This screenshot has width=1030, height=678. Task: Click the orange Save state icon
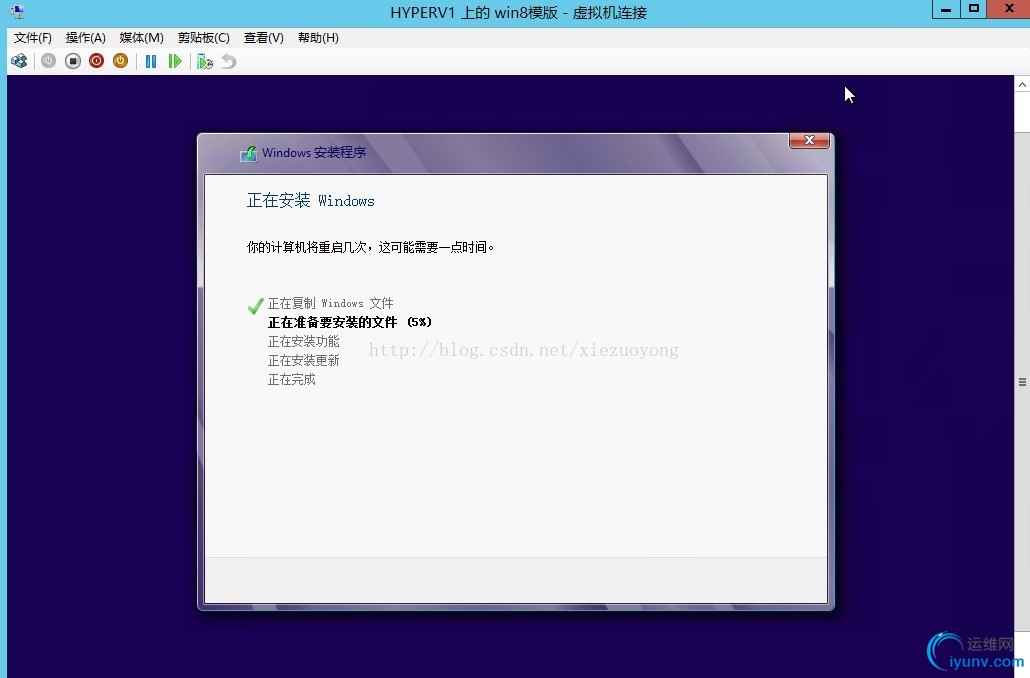(120, 61)
